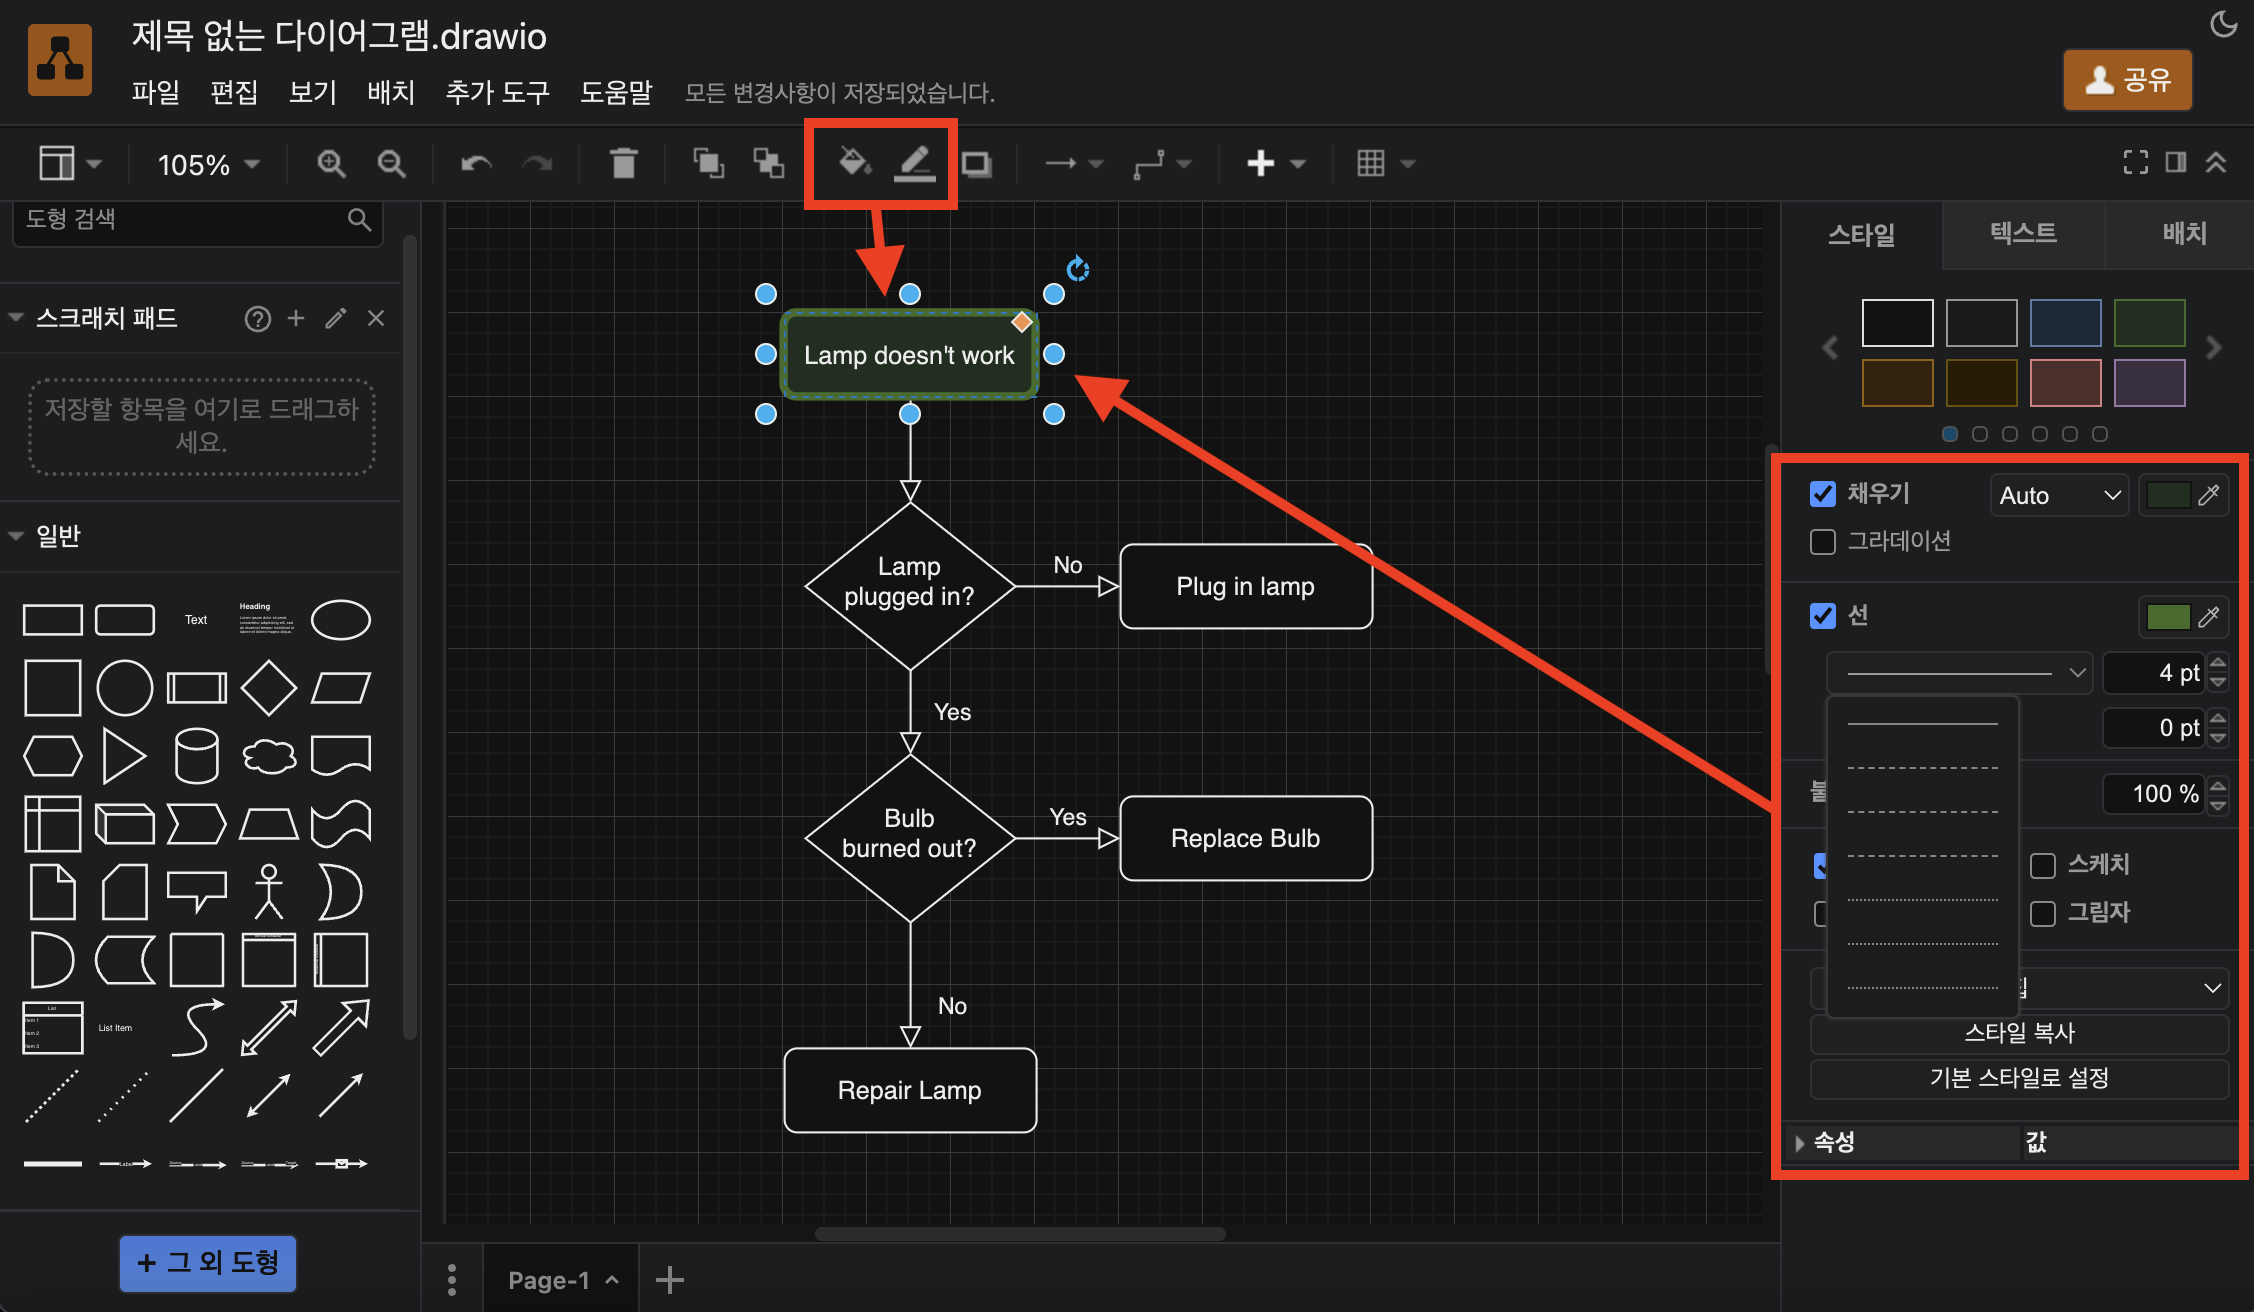The width and height of the screenshot is (2254, 1312).
Task: Switch to the 배치 tab in format panel
Action: click(2183, 234)
